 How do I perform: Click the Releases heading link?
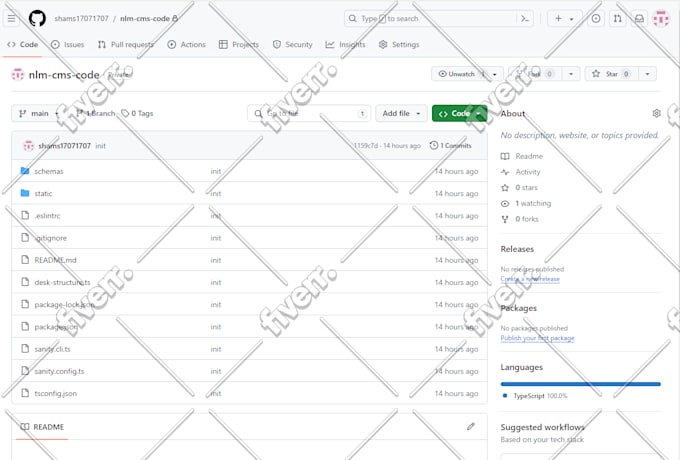point(517,249)
